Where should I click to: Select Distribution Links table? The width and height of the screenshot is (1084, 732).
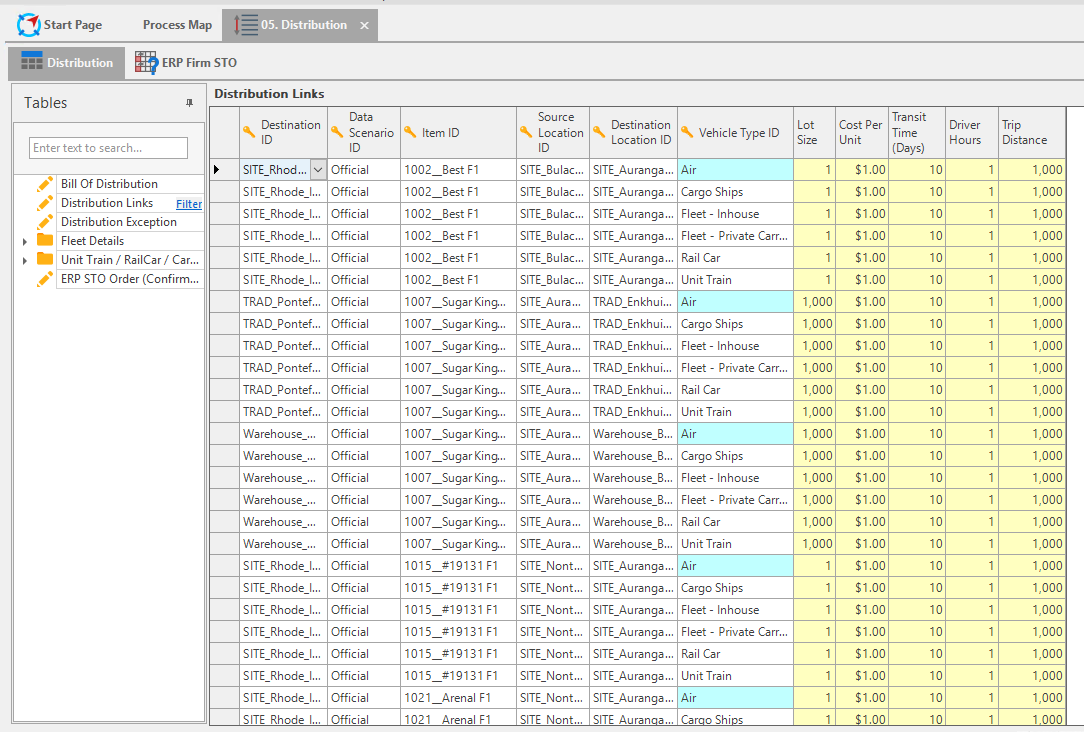tap(106, 203)
